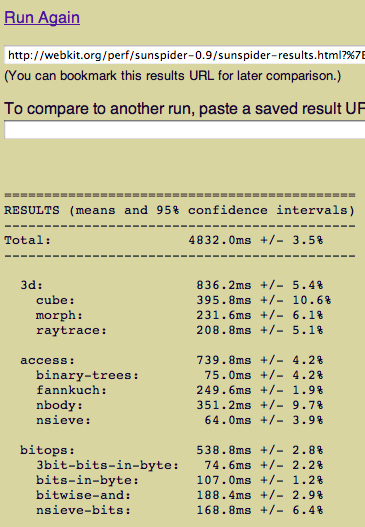
Task: Click the Run Again link
Action: coord(42,17)
